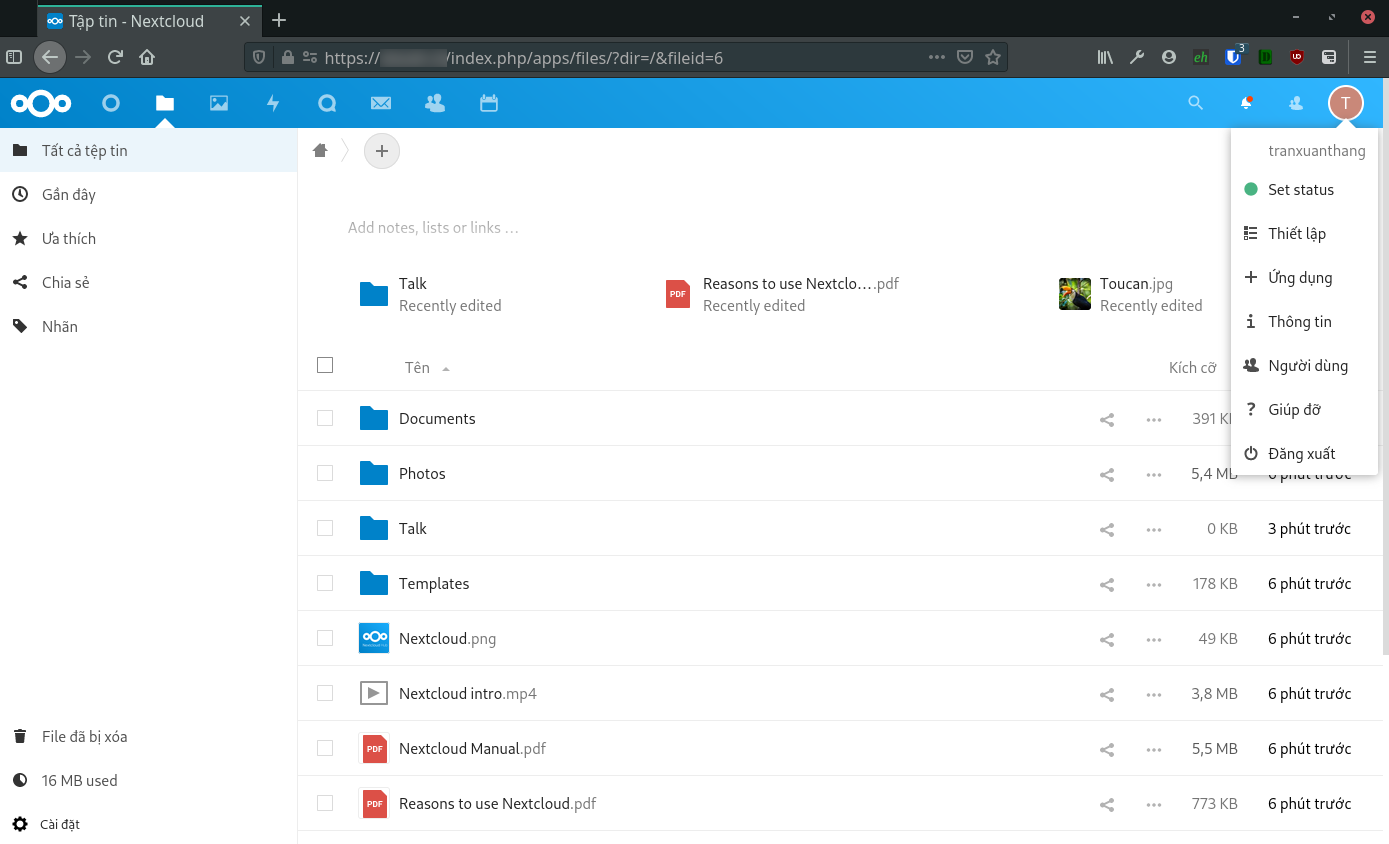Check the Documents folder checkbox
Viewport: 1389px width, 844px height.
point(325,418)
